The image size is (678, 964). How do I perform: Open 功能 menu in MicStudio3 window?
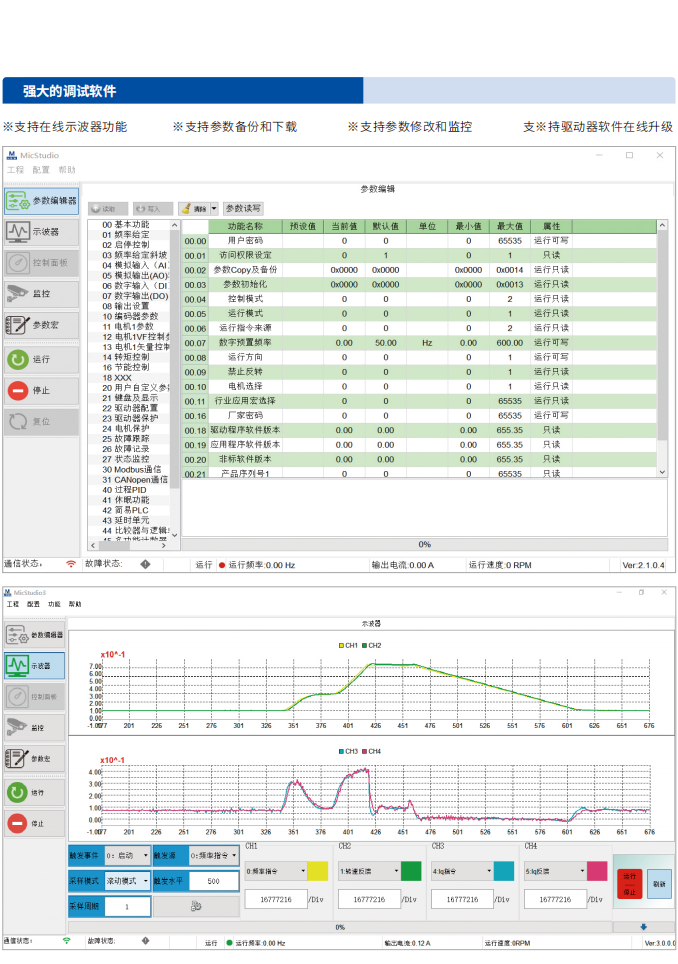coord(55,604)
